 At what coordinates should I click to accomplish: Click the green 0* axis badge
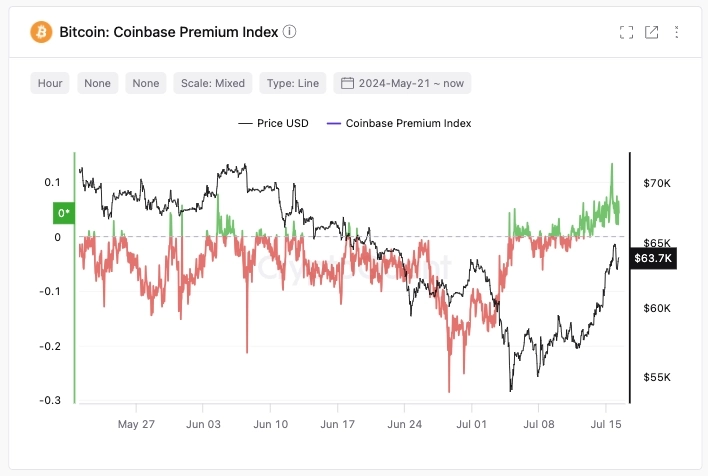pyautogui.click(x=63, y=213)
